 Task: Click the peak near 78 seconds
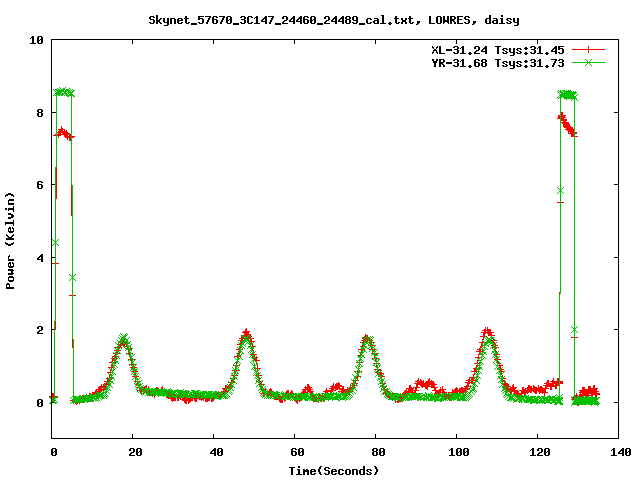[x=367, y=340]
